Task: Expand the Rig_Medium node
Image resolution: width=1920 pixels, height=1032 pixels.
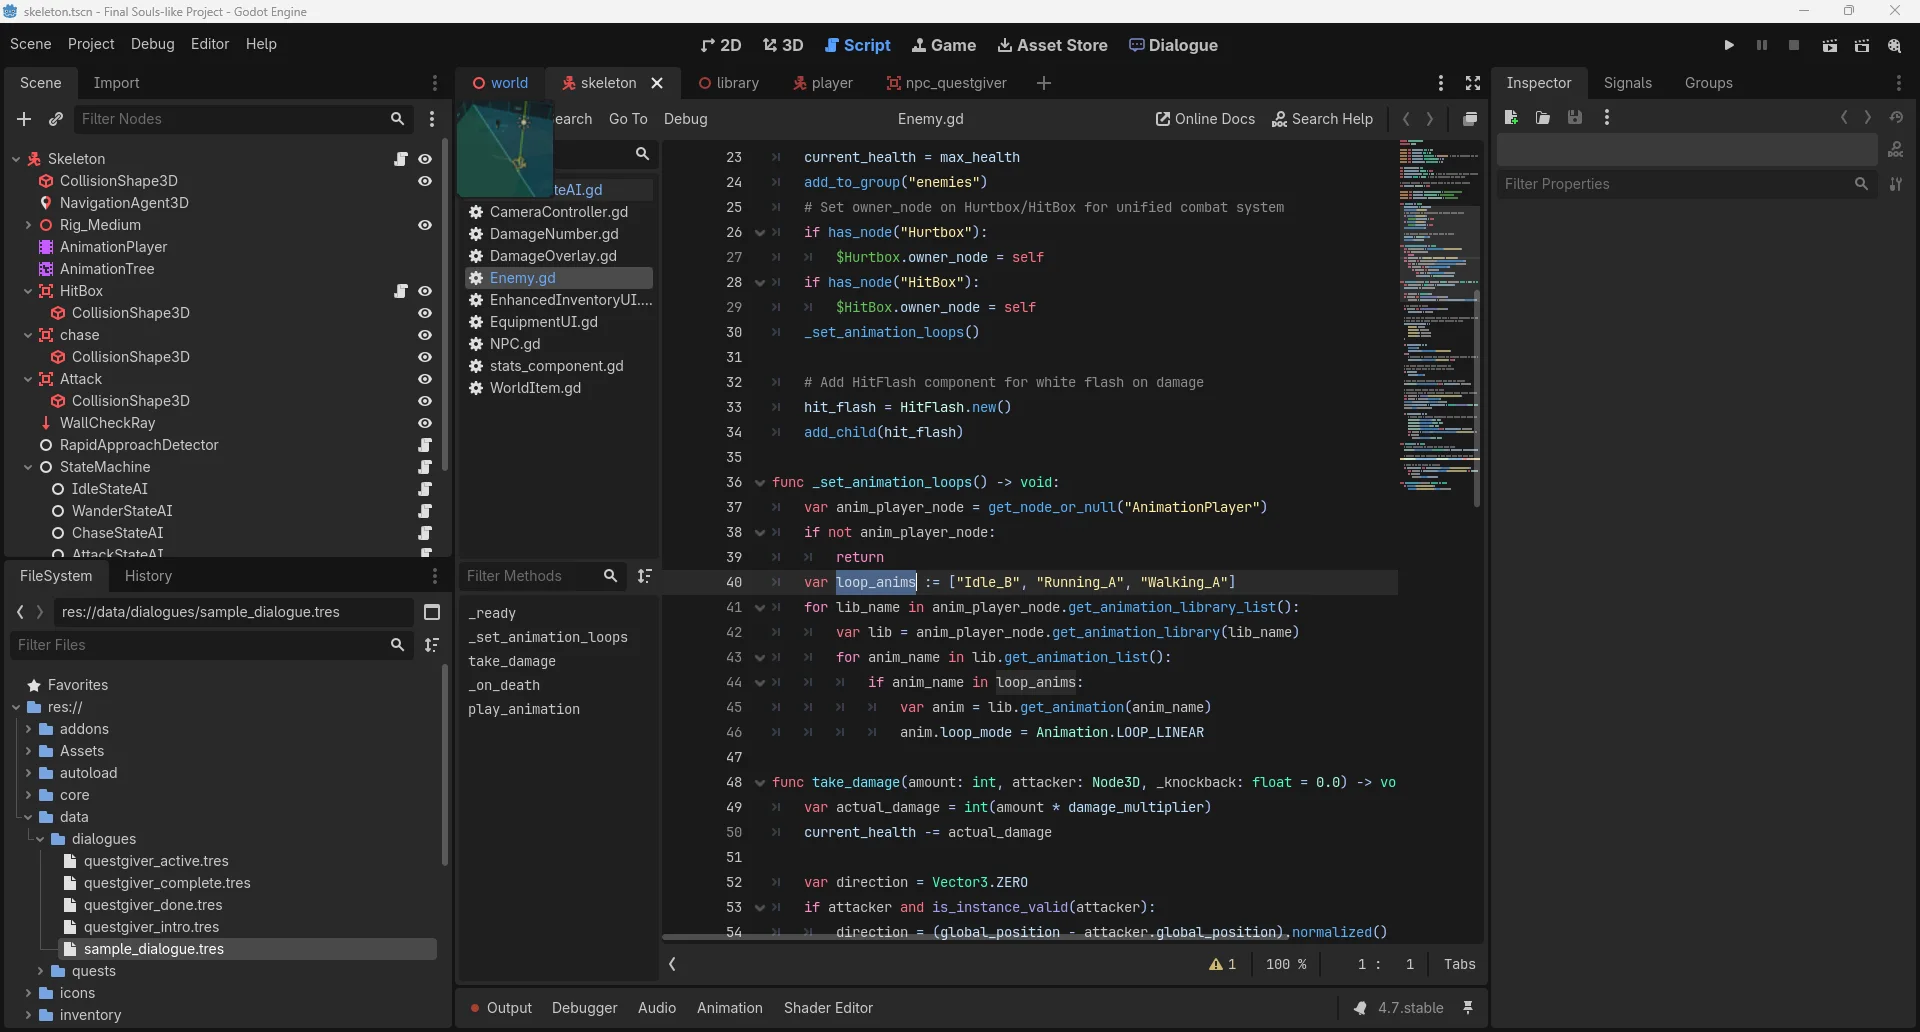Action: click(28, 225)
